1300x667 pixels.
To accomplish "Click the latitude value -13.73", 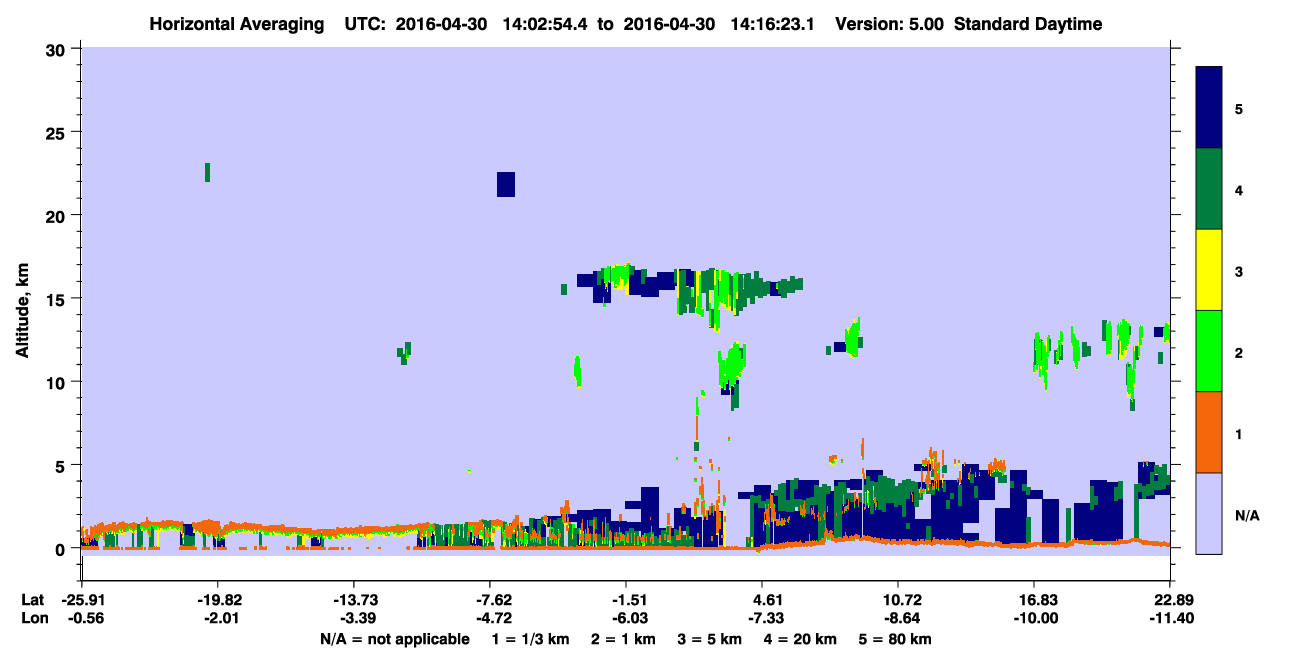I will point(353,600).
